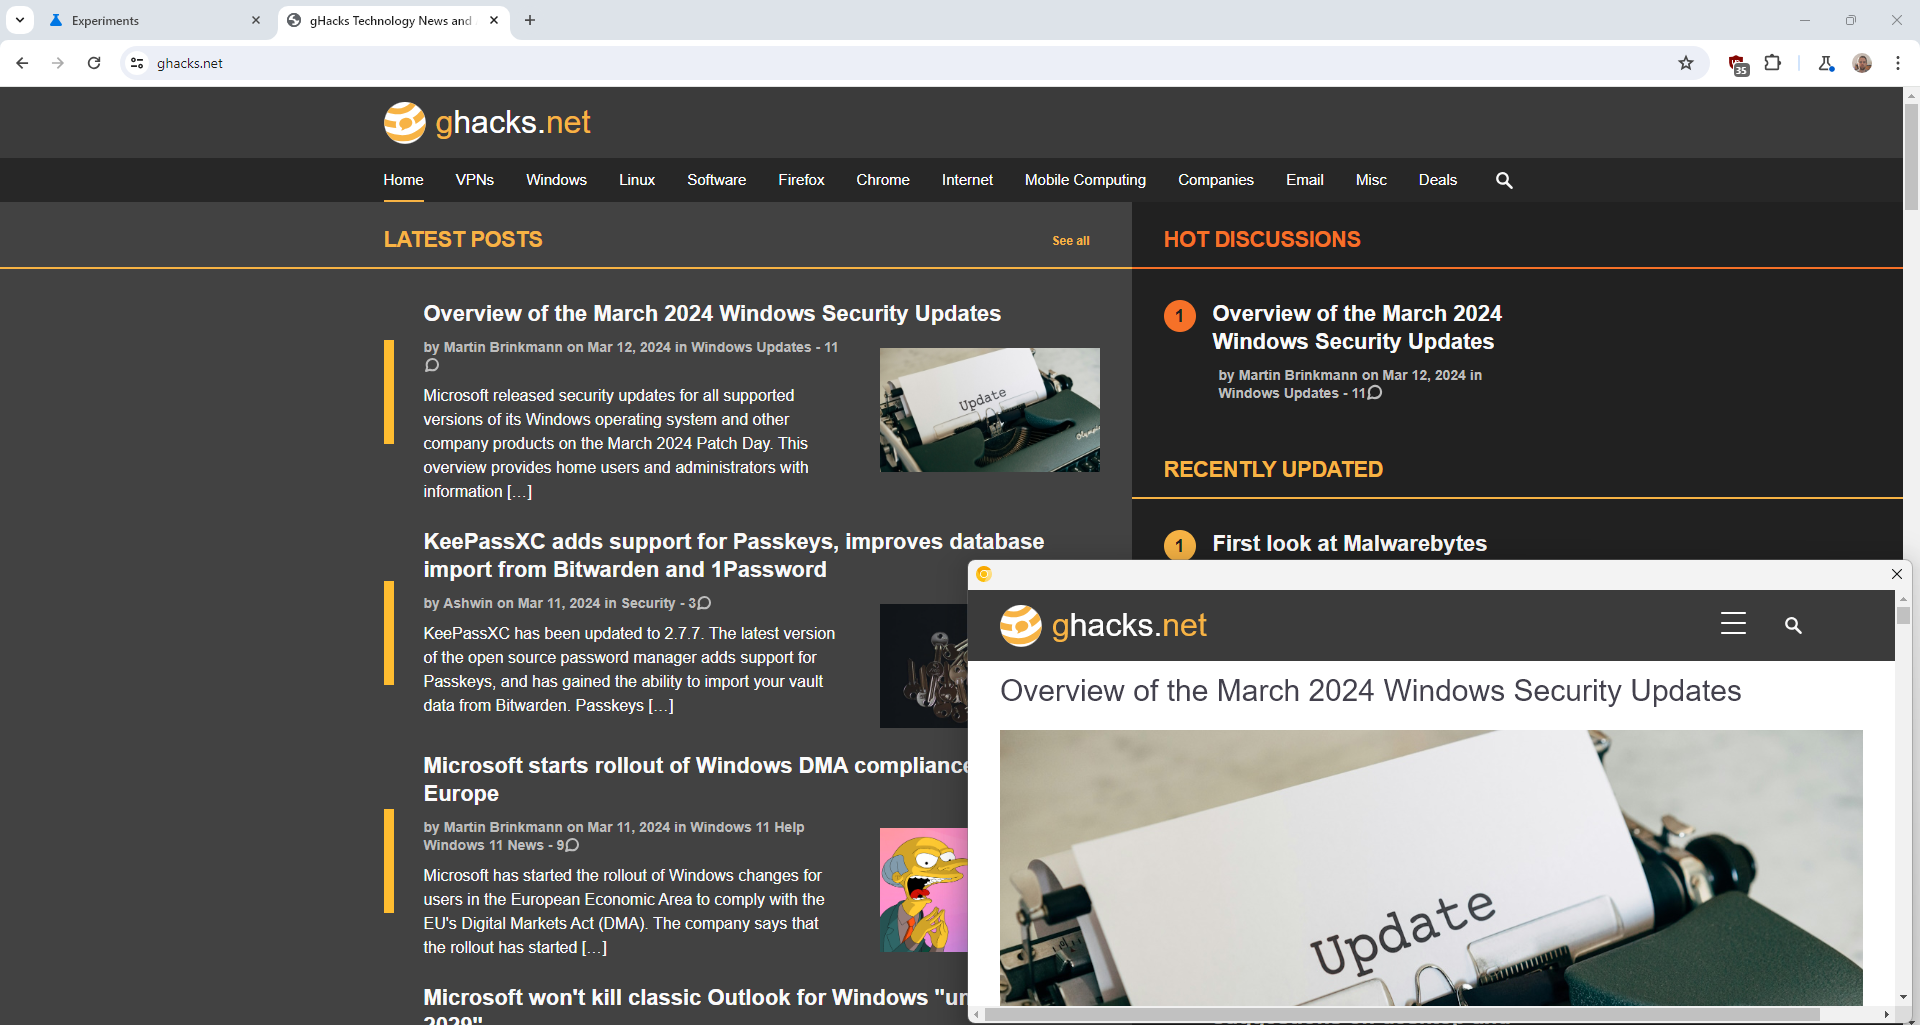This screenshot has height=1025, width=1920.
Task: Open the Email nav category
Action: tap(1304, 180)
